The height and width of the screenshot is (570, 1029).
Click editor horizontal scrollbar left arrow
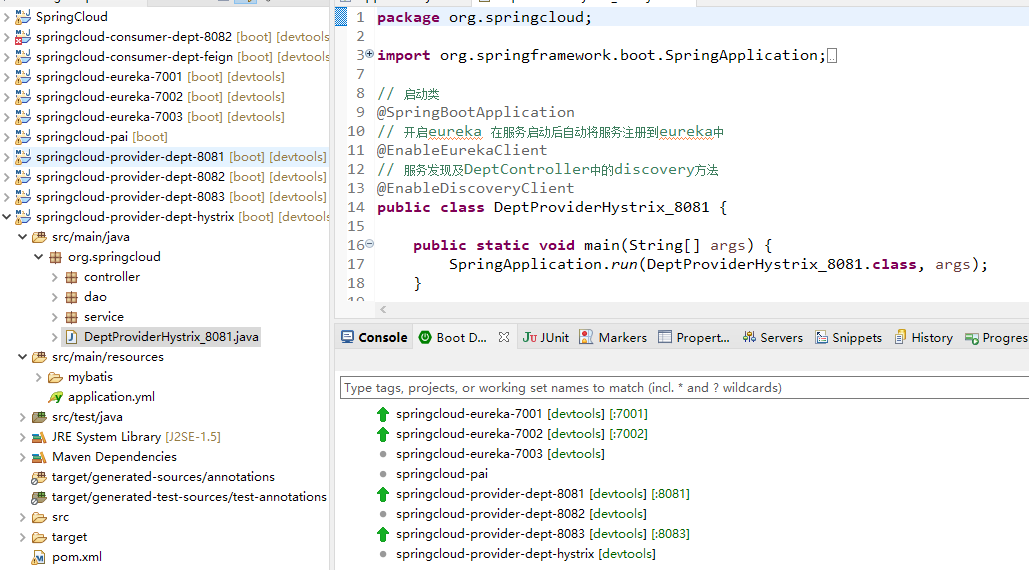pos(383,309)
